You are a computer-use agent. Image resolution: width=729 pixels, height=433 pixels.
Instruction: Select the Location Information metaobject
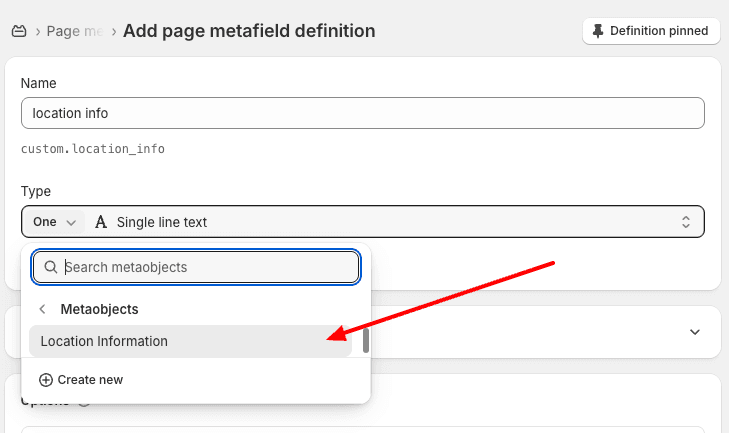pyautogui.click(x=104, y=341)
